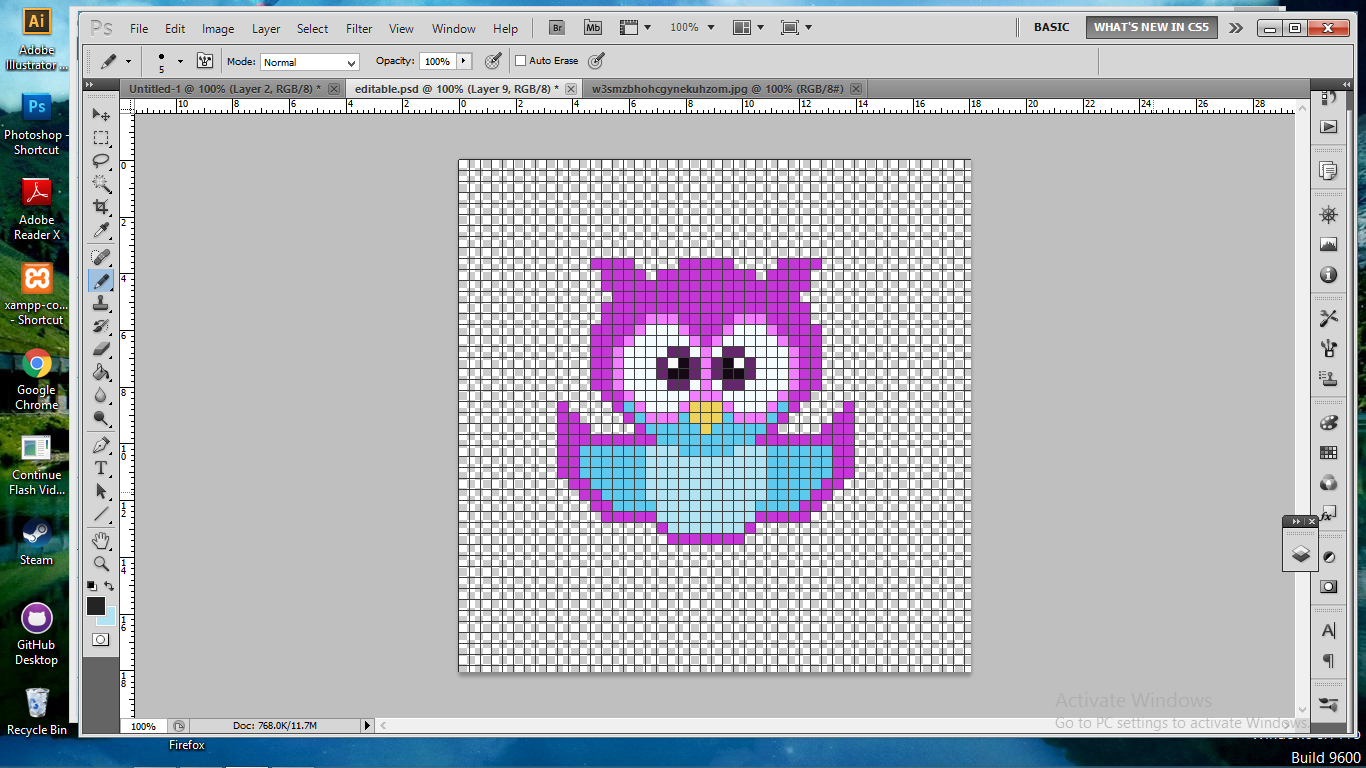Select the Lasso tool
Image resolution: width=1366 pixels, height=768 pixels.
(x=101, y=161)
